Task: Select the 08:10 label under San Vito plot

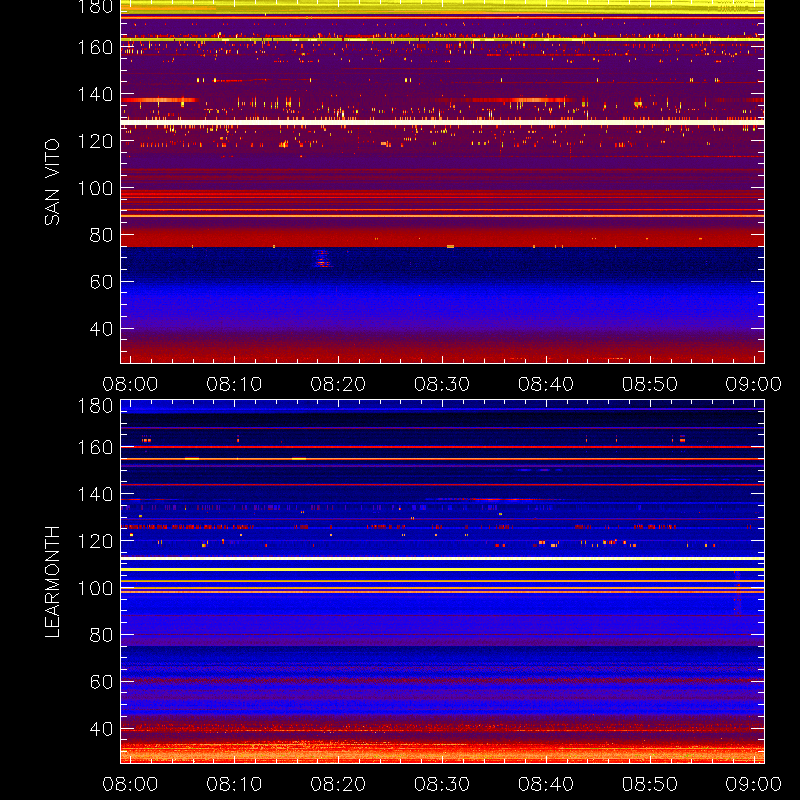Action: pyautogui.click(x=234, y=384)
